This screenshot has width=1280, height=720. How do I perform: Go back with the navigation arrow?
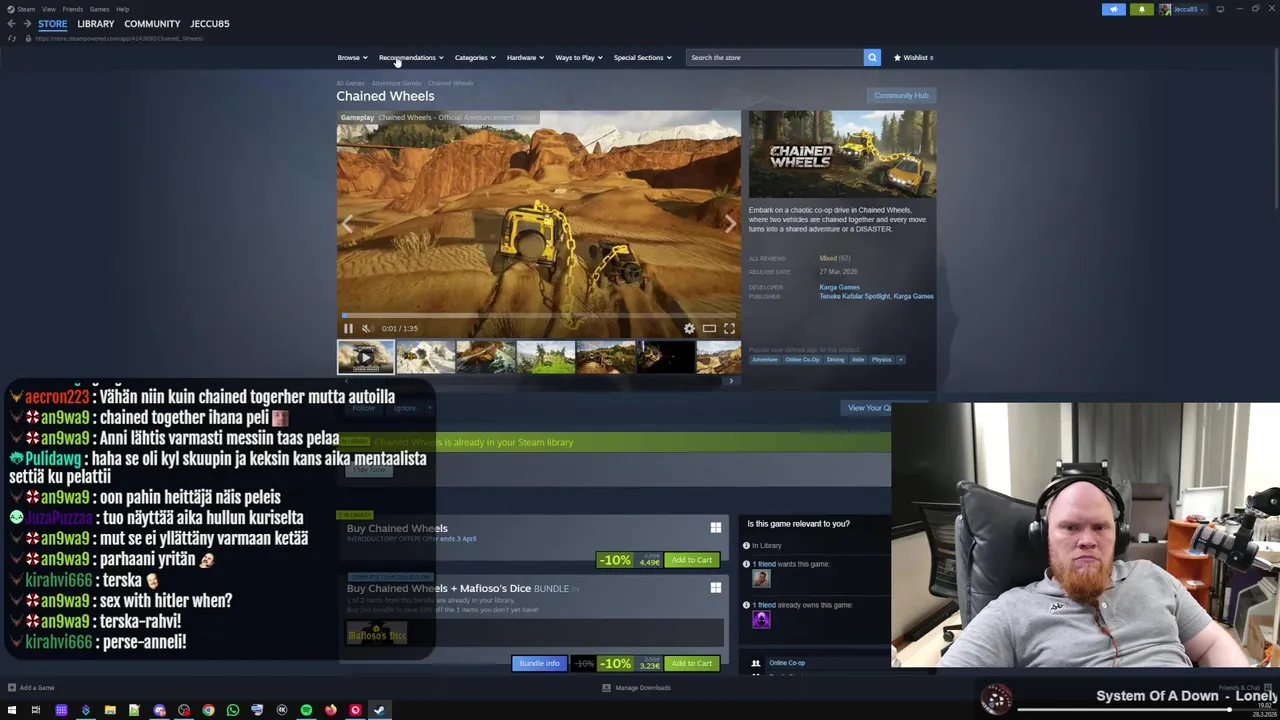[11, 23]
